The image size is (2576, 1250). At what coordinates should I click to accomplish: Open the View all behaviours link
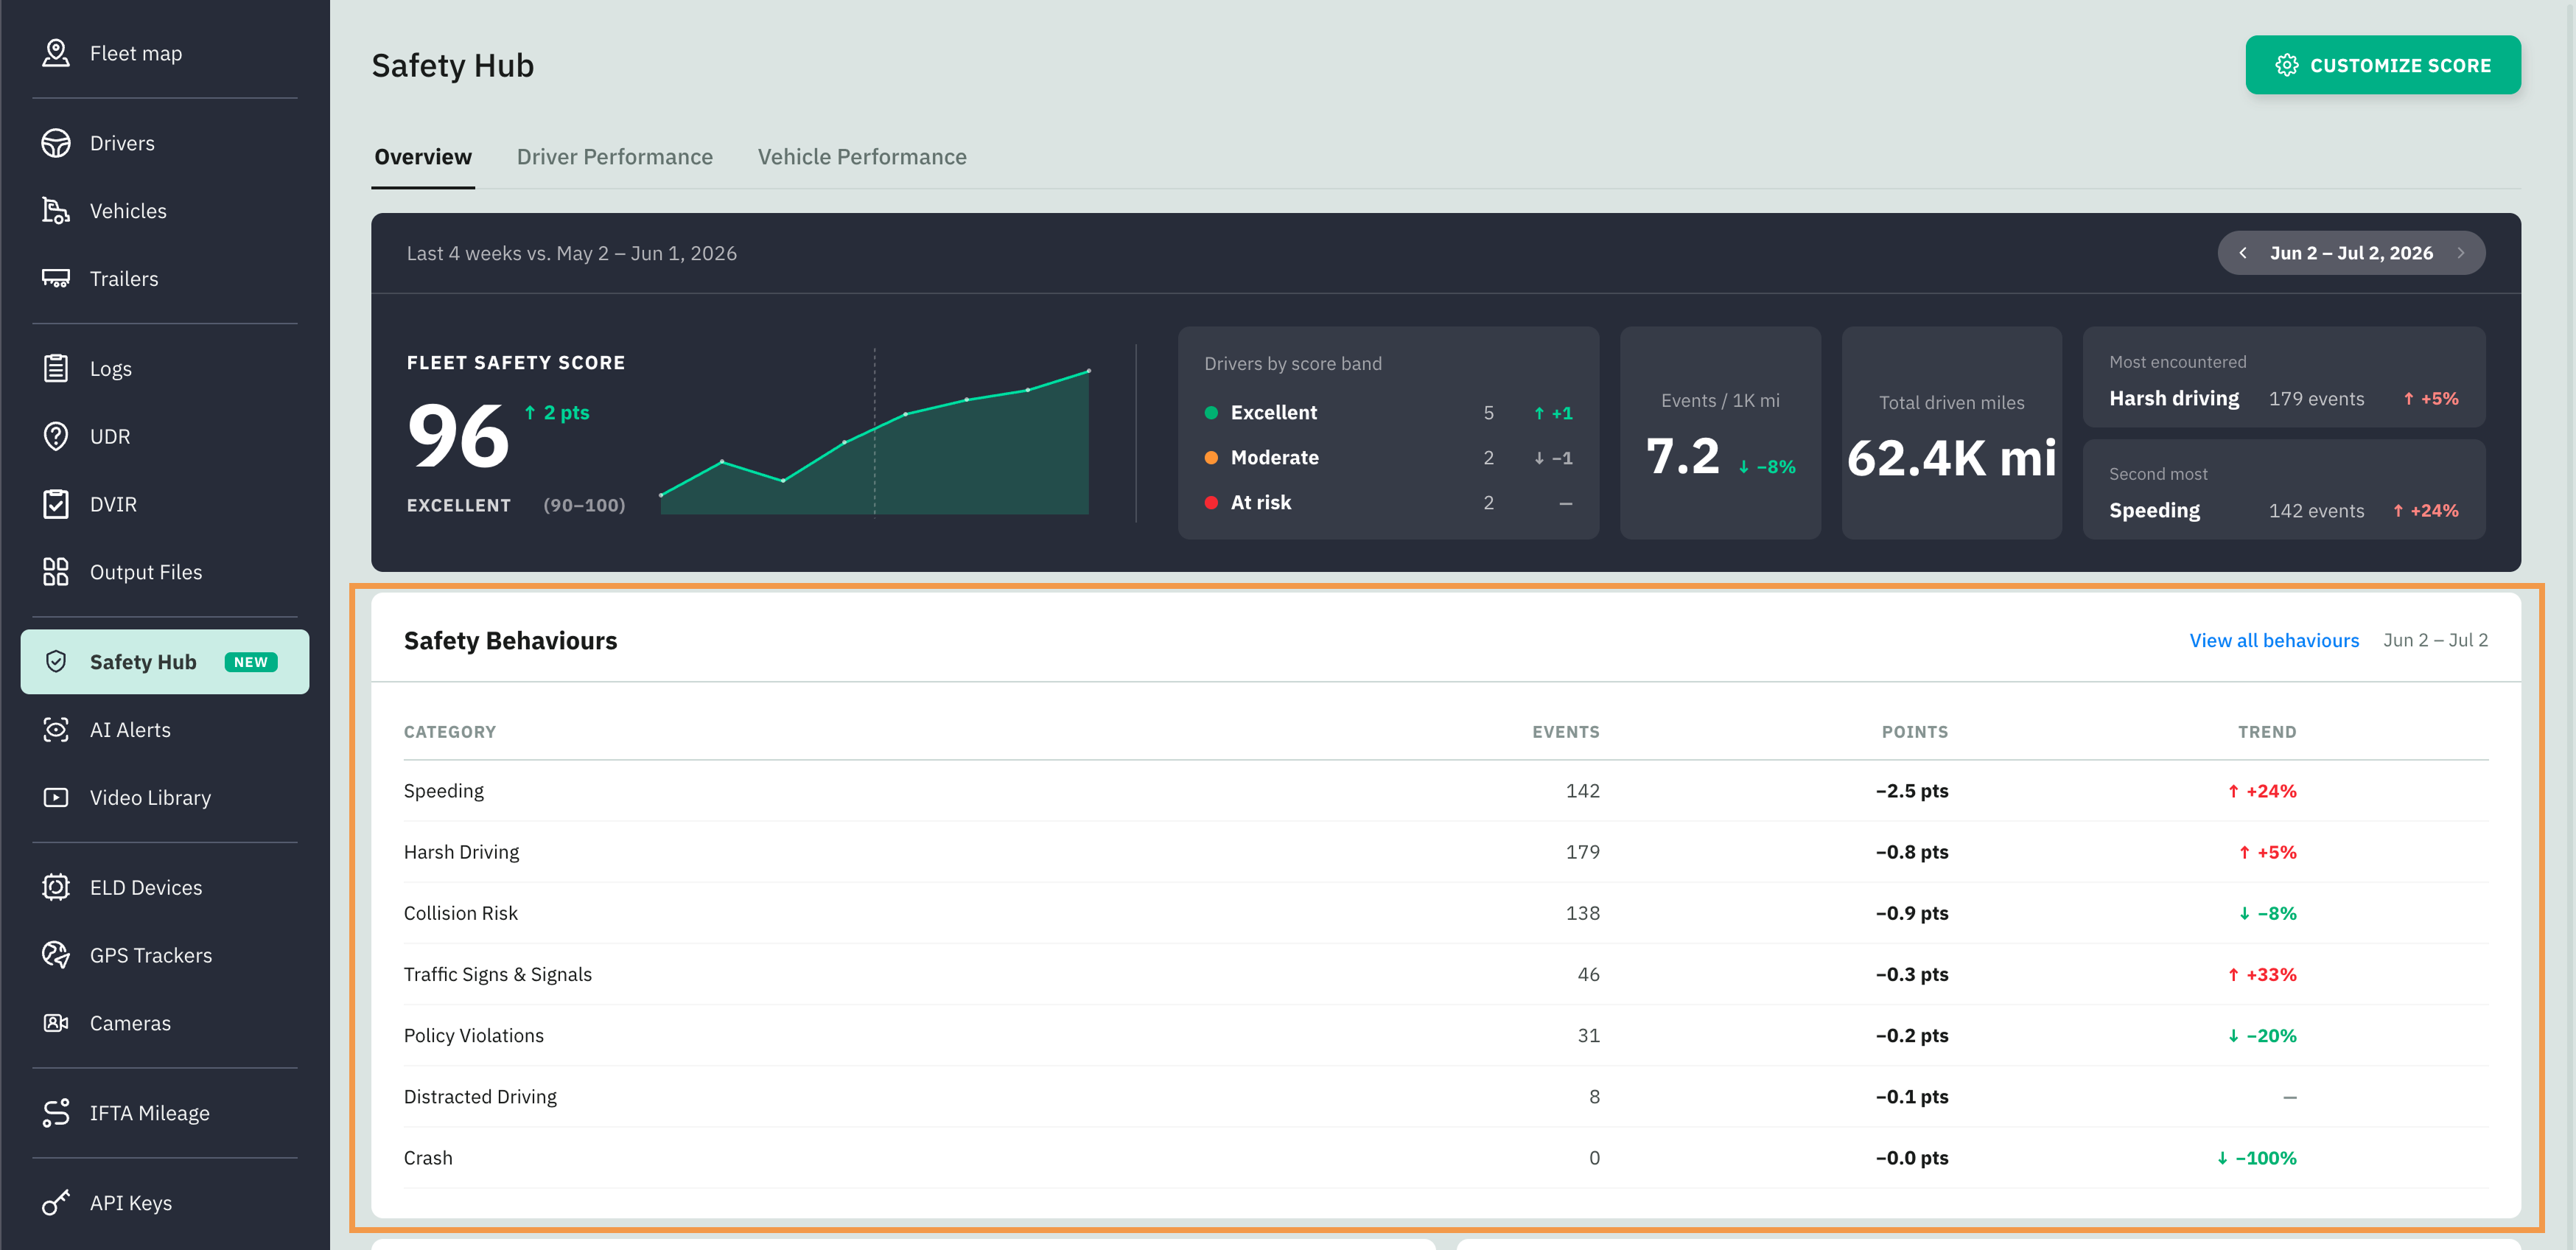2273,641
